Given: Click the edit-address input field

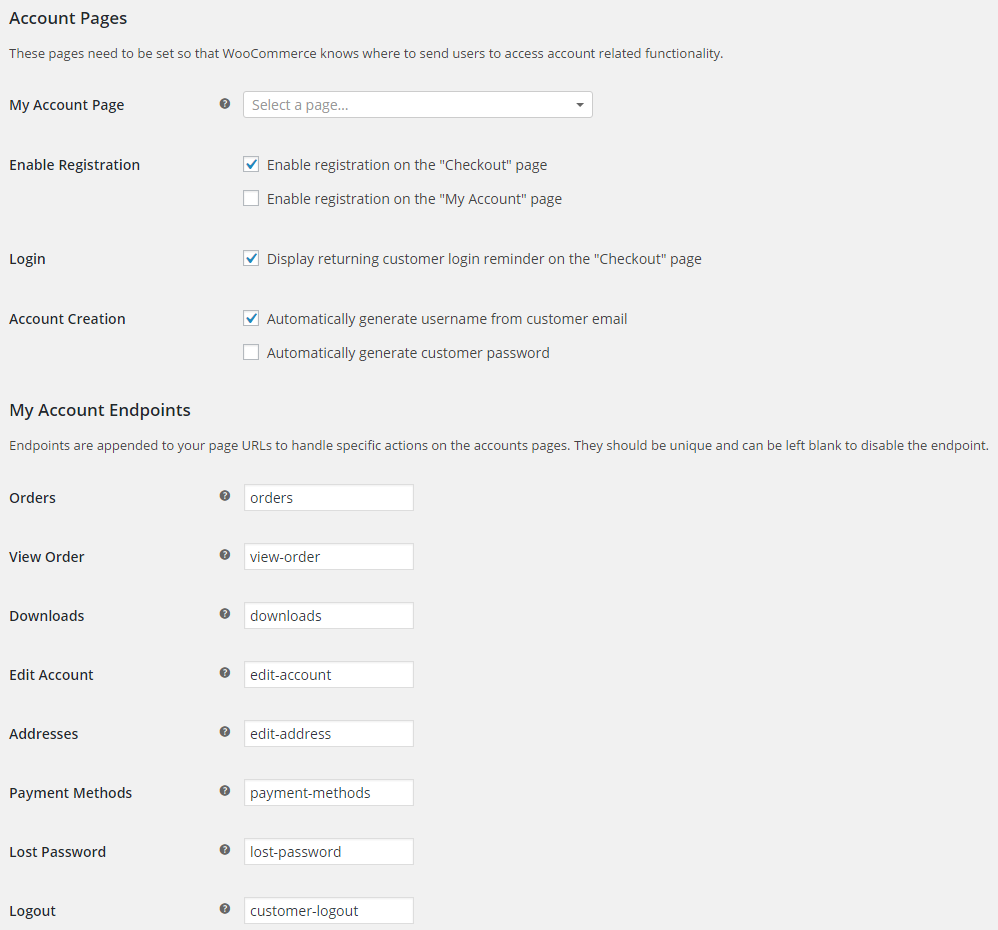Looking at the screenshot, I should (x=328, y=734).
